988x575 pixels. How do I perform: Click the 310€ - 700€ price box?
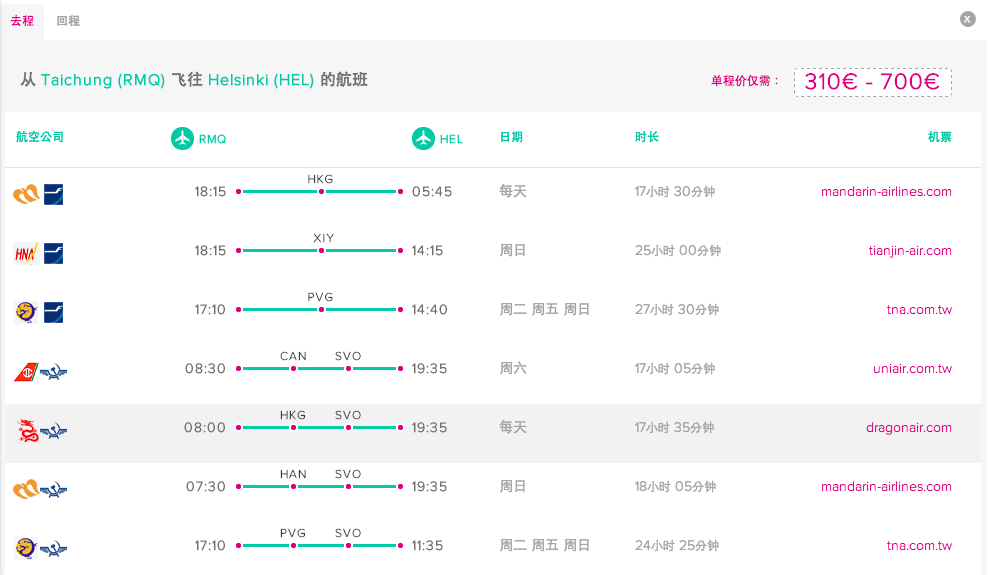pos(872,82)
